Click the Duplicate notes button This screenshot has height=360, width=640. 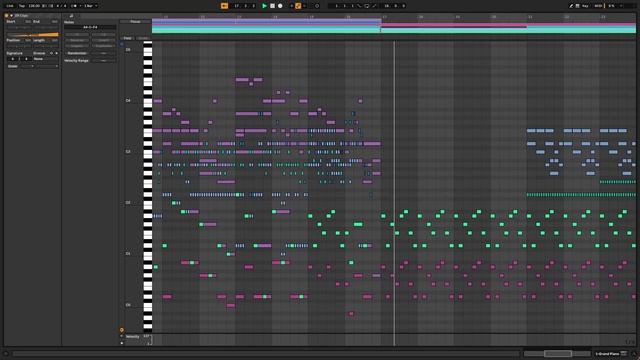click(x=103, y=46)
